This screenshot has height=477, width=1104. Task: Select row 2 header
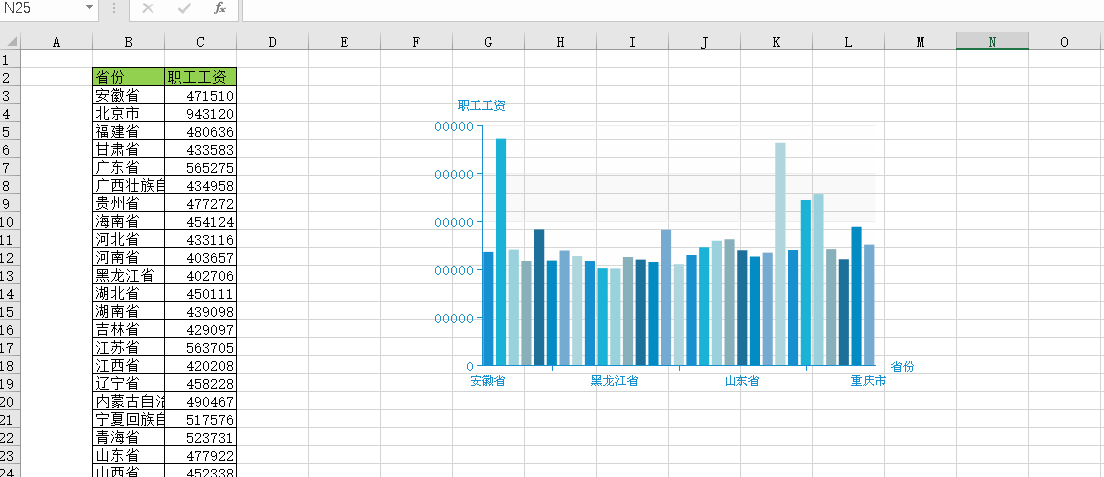[10, 77]
